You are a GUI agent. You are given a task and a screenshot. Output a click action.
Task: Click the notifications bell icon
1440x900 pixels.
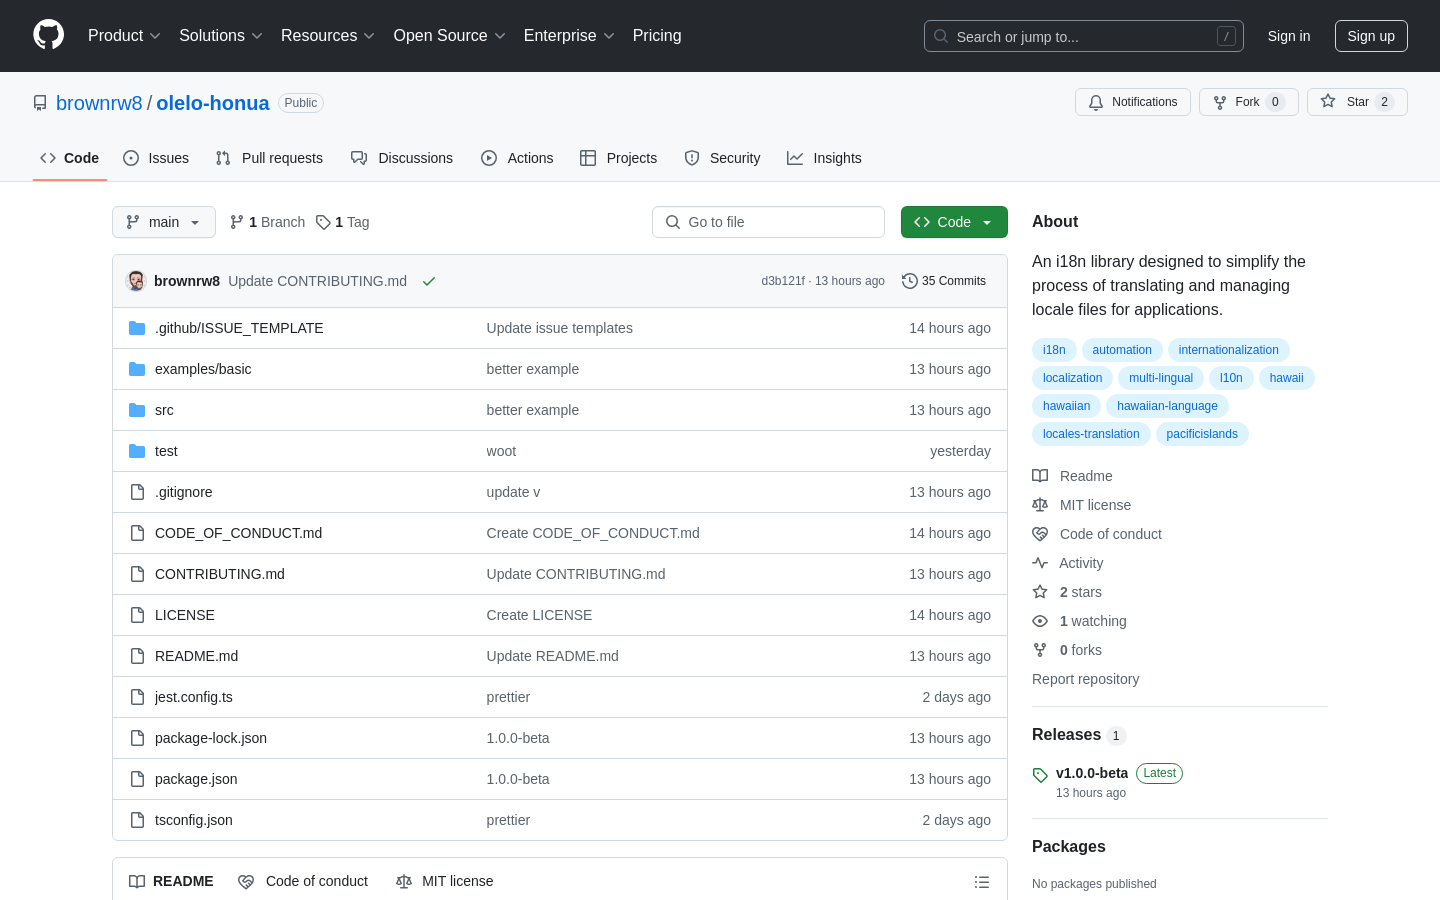(x=1096, y=102)
